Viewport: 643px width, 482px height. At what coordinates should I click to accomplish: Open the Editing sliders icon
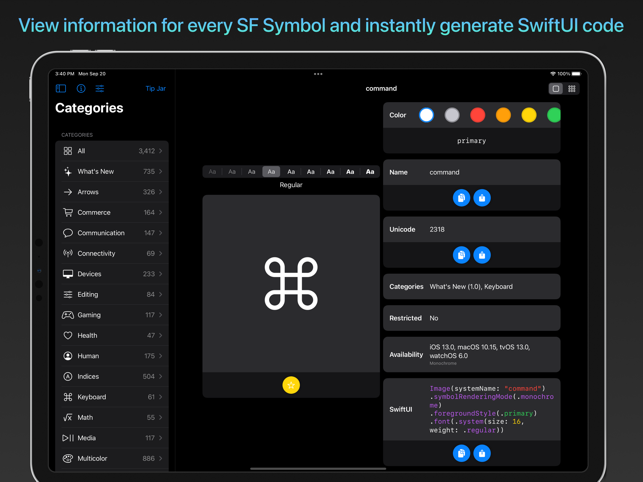tap(68, 295)
